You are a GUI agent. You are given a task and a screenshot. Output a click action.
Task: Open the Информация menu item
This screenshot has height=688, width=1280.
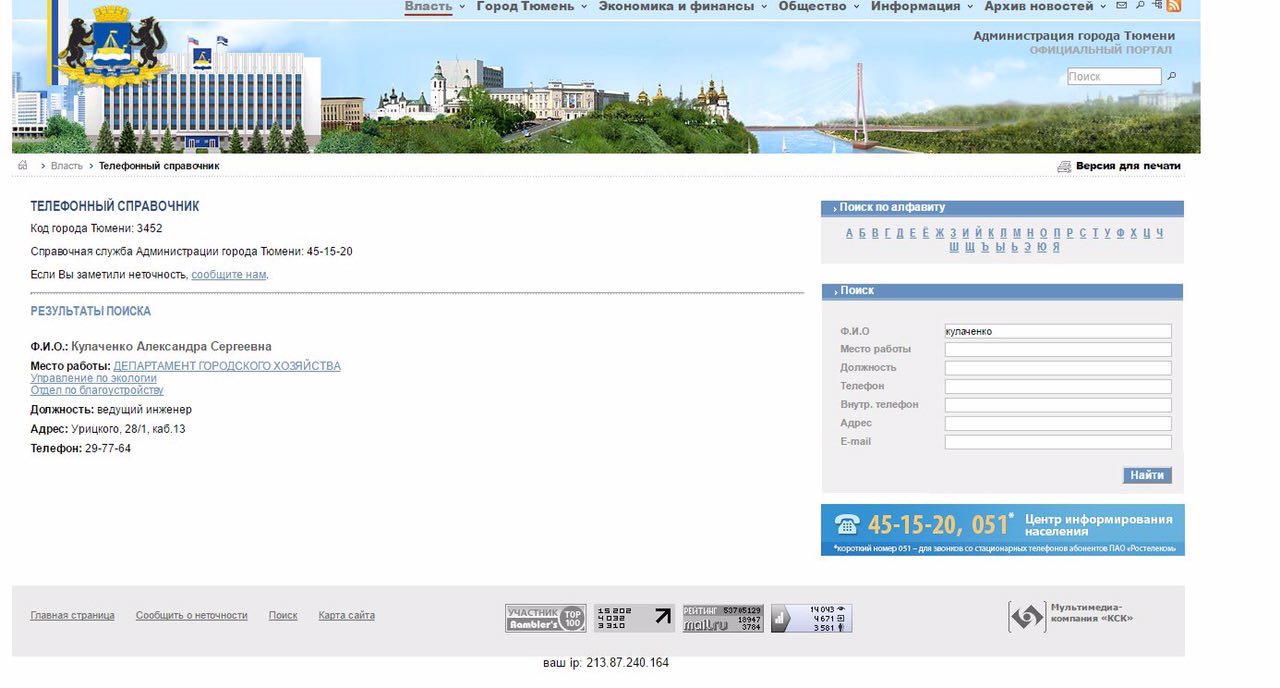pyautogui.click(x=915, y=6)
